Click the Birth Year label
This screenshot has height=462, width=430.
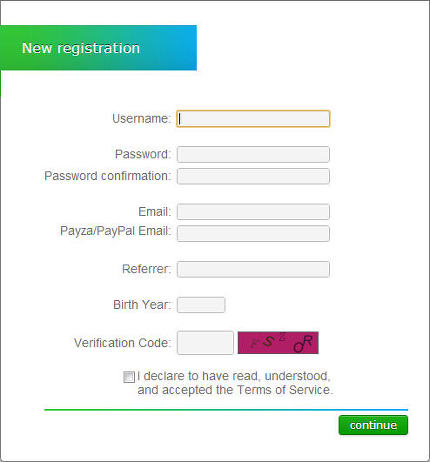click(x=142, y=305)
